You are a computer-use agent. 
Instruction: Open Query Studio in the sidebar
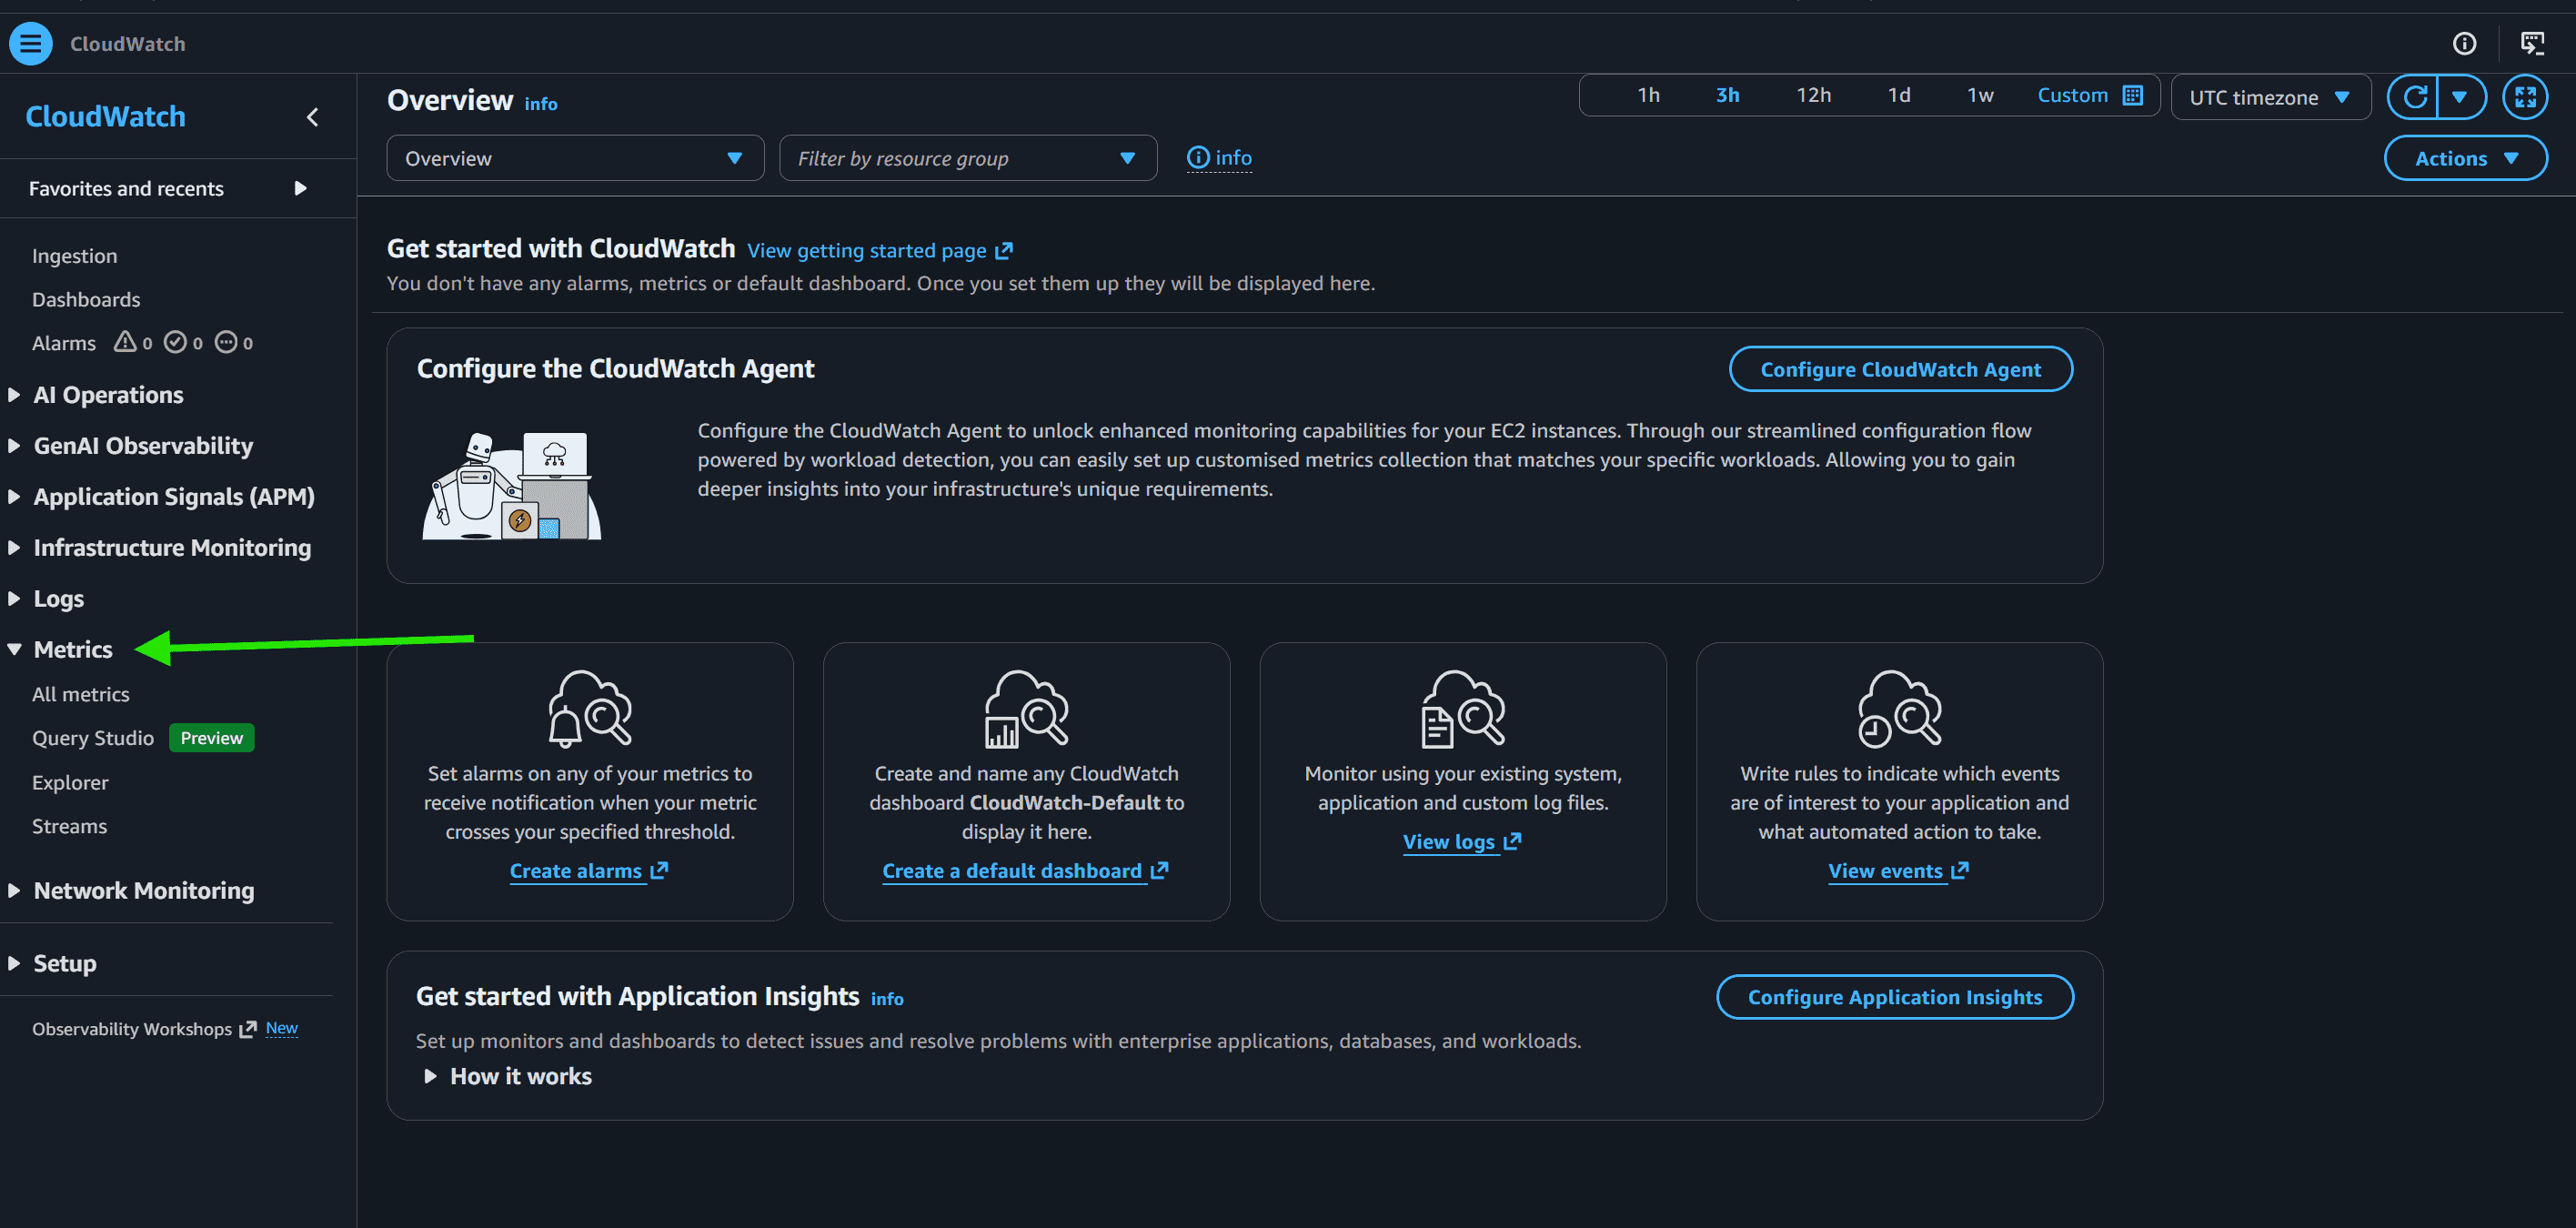[x=93, y=738]
